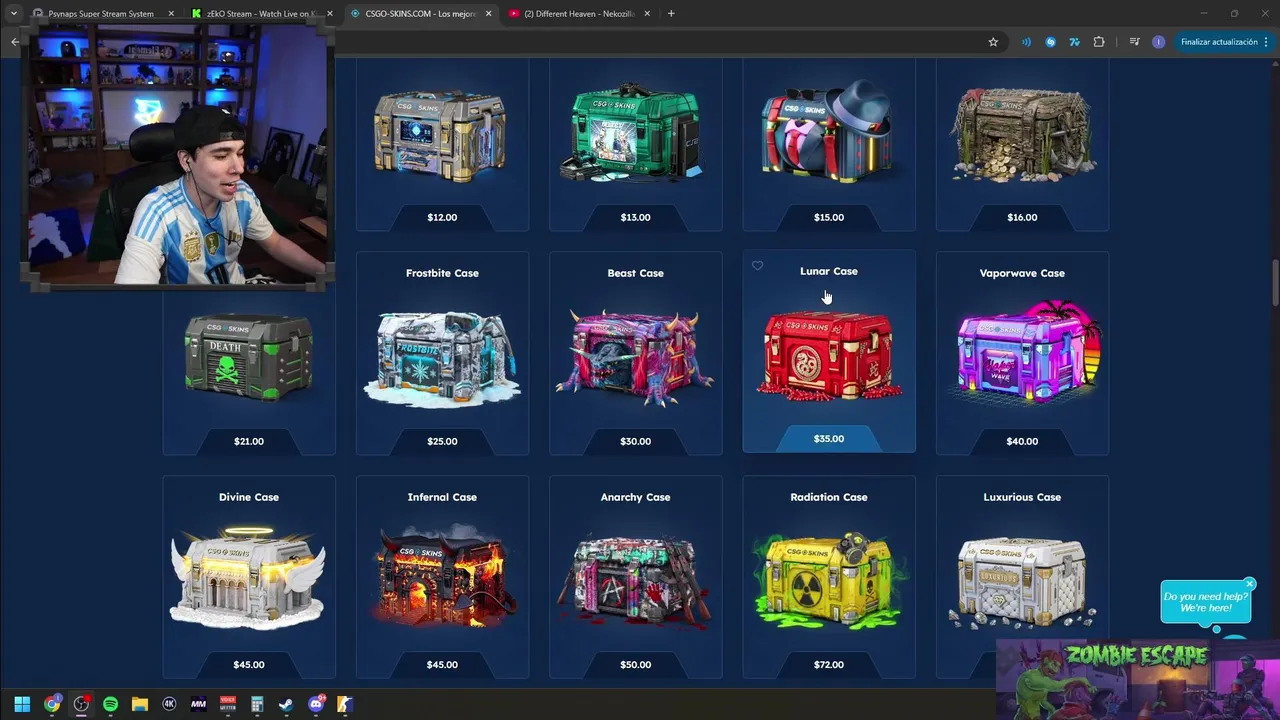
Task: Click the Shazam extension icon
Action: coord(1050,42)
